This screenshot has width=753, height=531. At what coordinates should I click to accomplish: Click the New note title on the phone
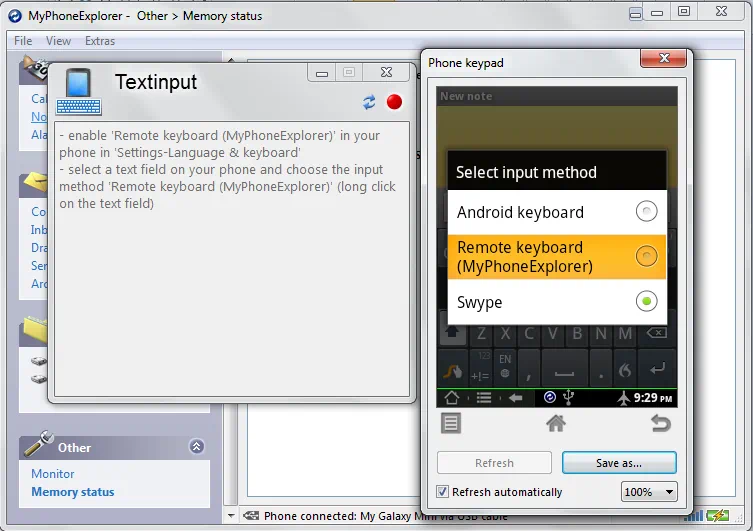(466, 96)
